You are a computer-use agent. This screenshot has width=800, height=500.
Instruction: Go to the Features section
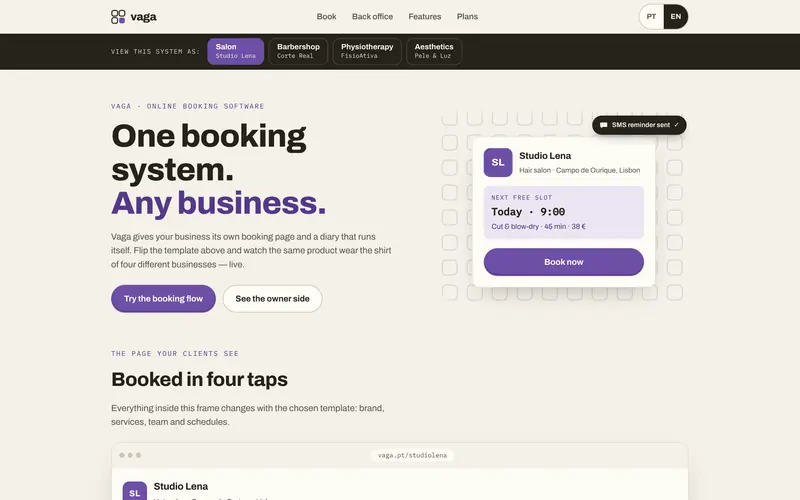tap(424, 17)
